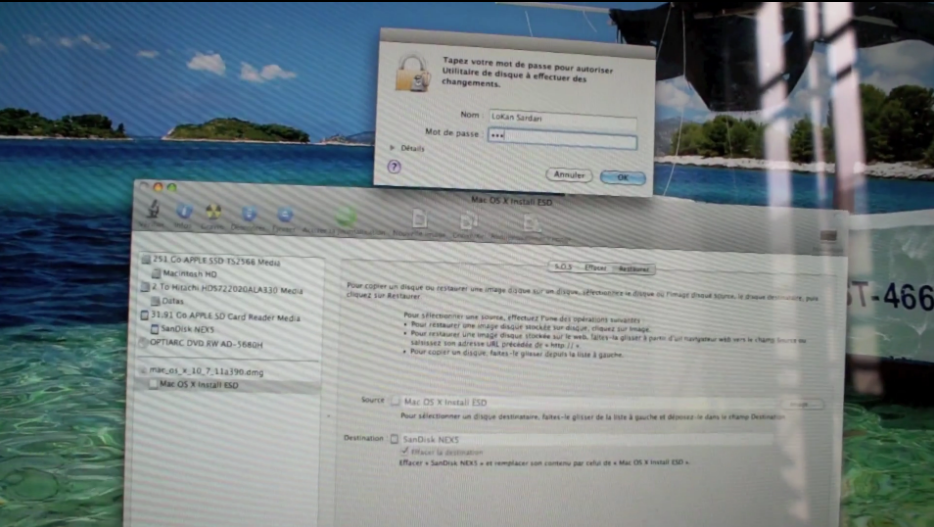Click the Redimensionner l'image toolbar icon
934x527 pixels.
(x=530, y=223)
